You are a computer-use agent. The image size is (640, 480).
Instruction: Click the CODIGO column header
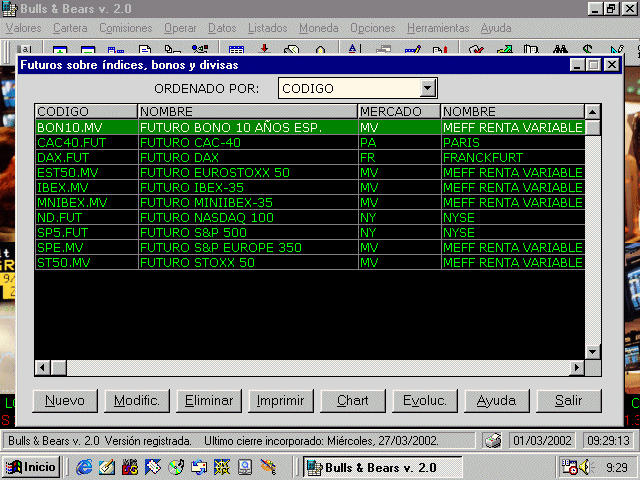click(86, 112)
